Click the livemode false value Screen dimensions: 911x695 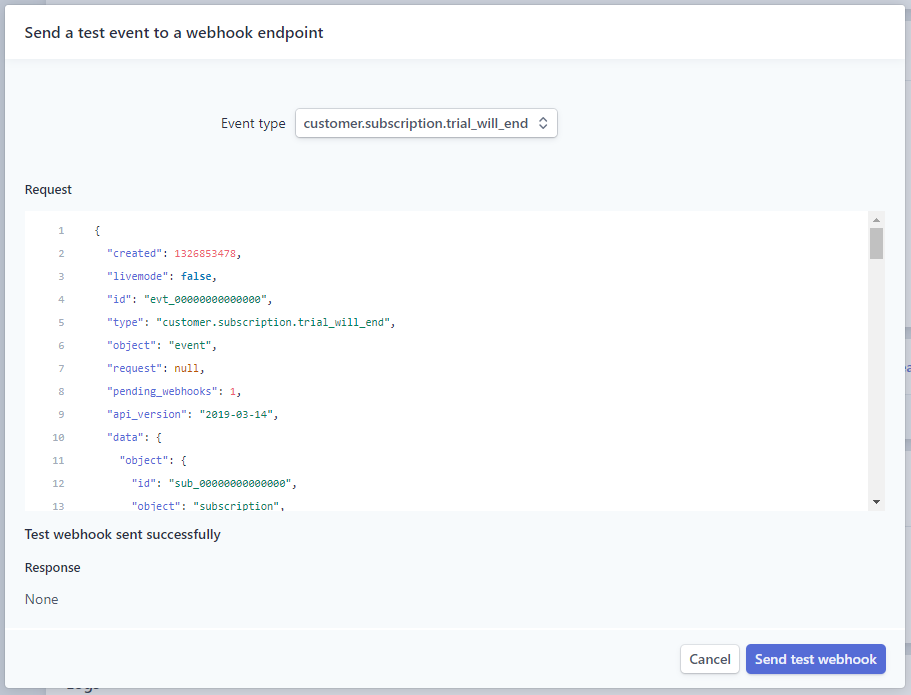197,277
